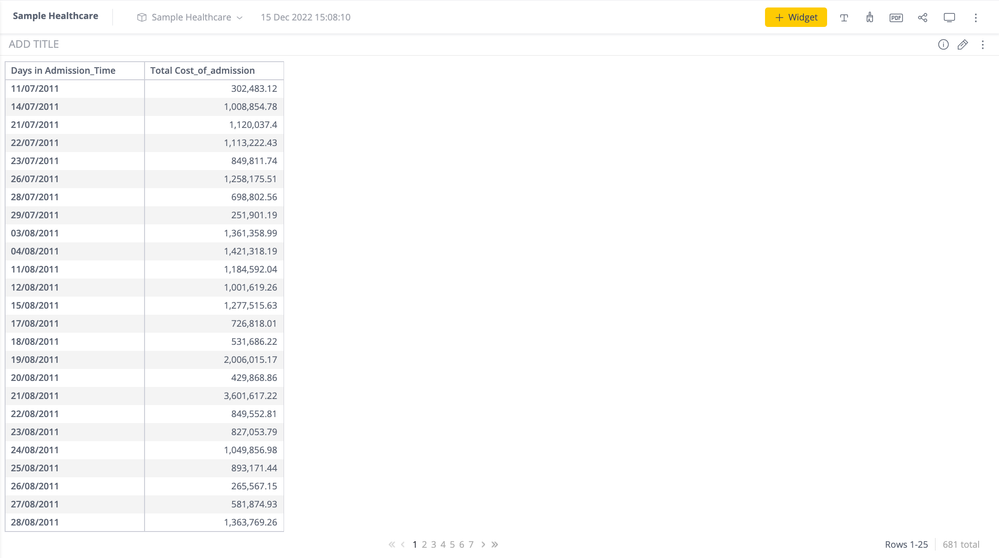Go to page 2 of the table
The height and width of the screenshot is (558, 999).
coord(424,545)
